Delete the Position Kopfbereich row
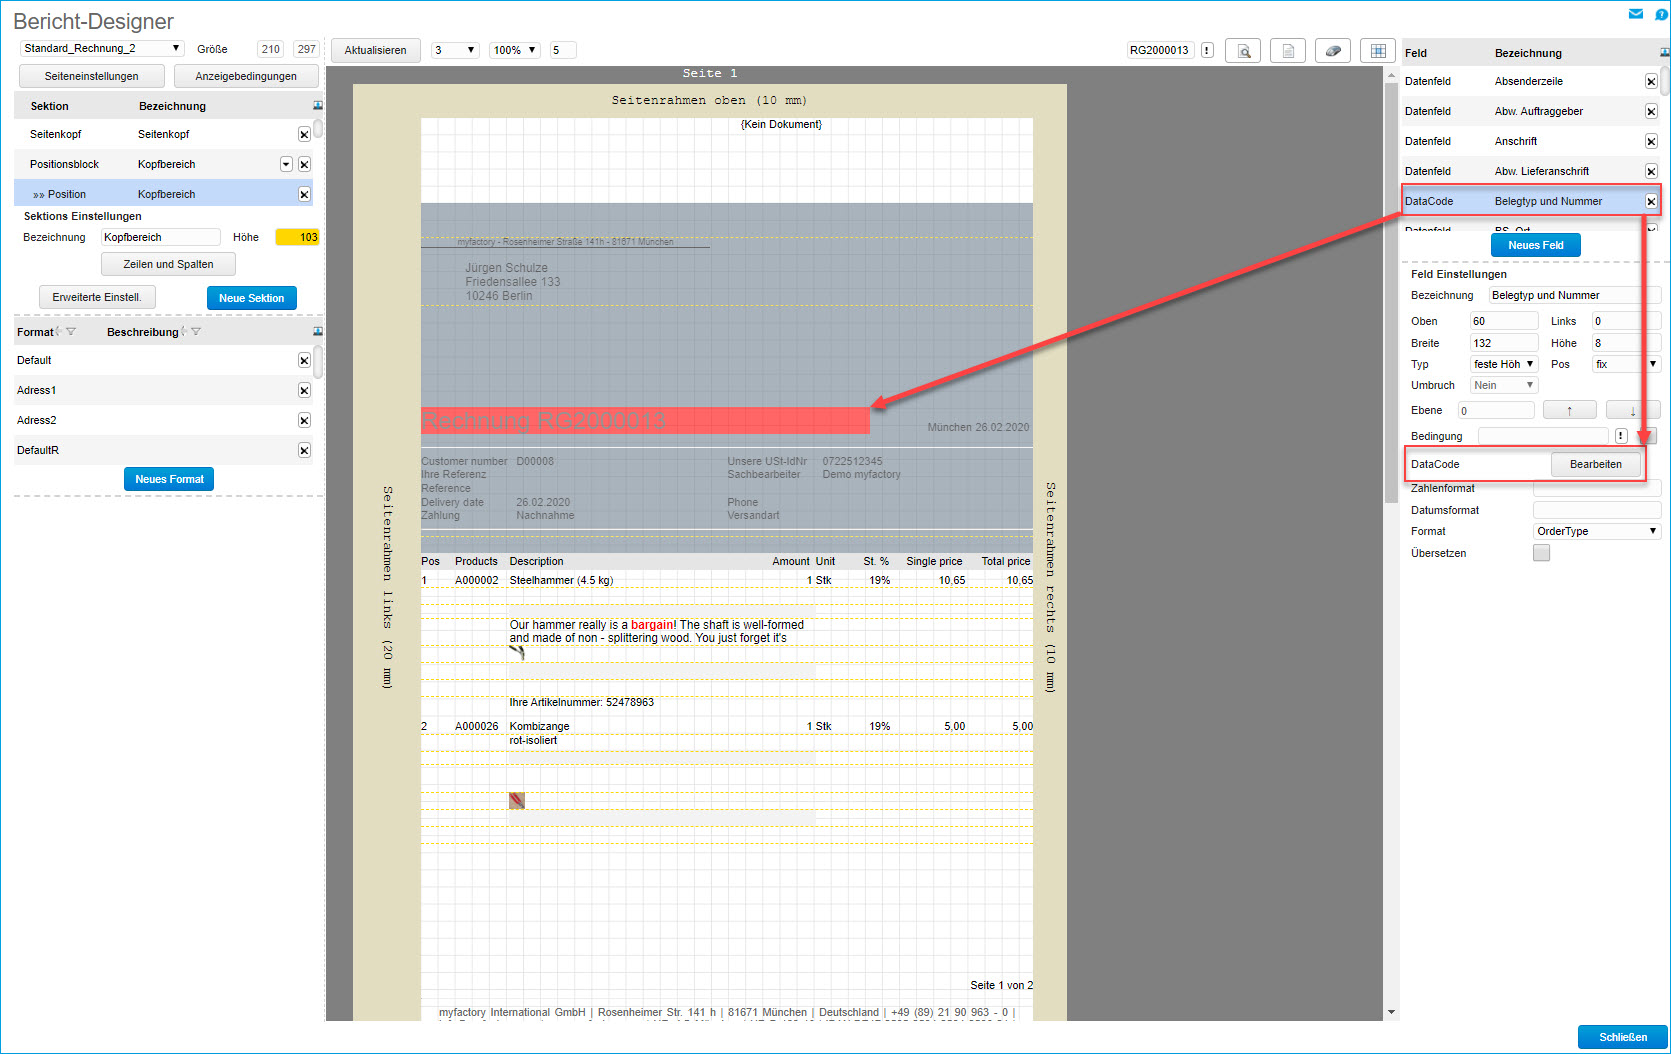This screenshot has height=1054, width=1671. 304,194
